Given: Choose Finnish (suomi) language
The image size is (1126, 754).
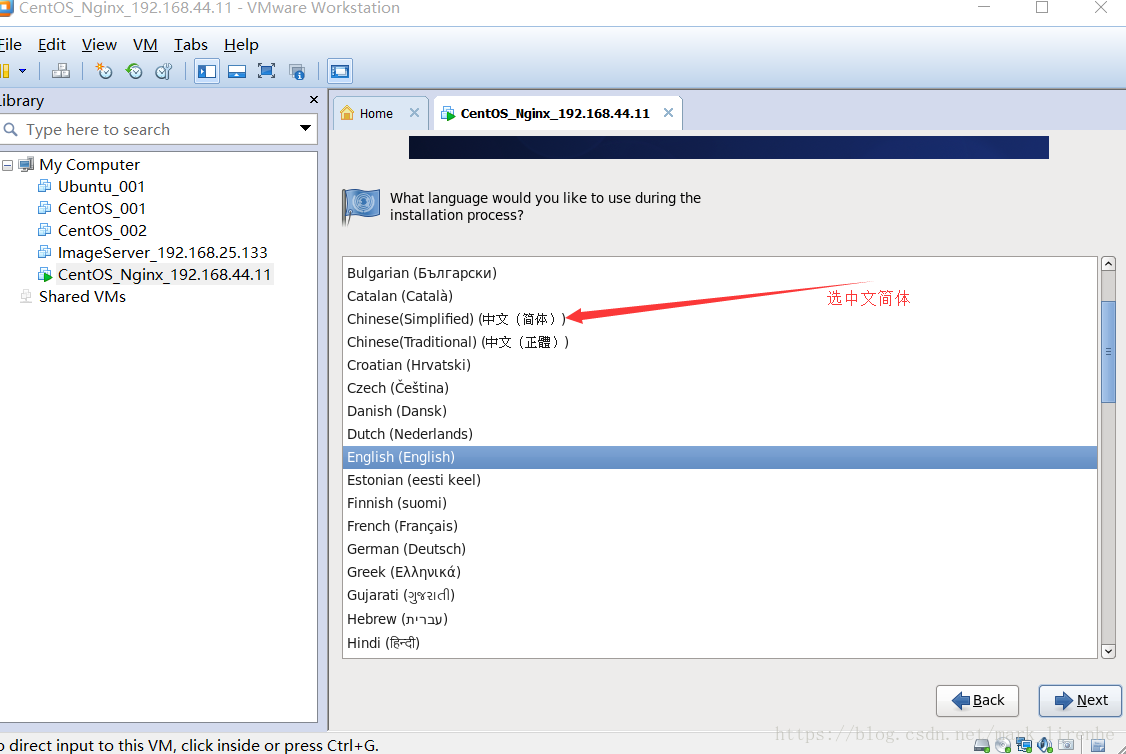Looking at the screenshot, I should (x=720, y=503).
